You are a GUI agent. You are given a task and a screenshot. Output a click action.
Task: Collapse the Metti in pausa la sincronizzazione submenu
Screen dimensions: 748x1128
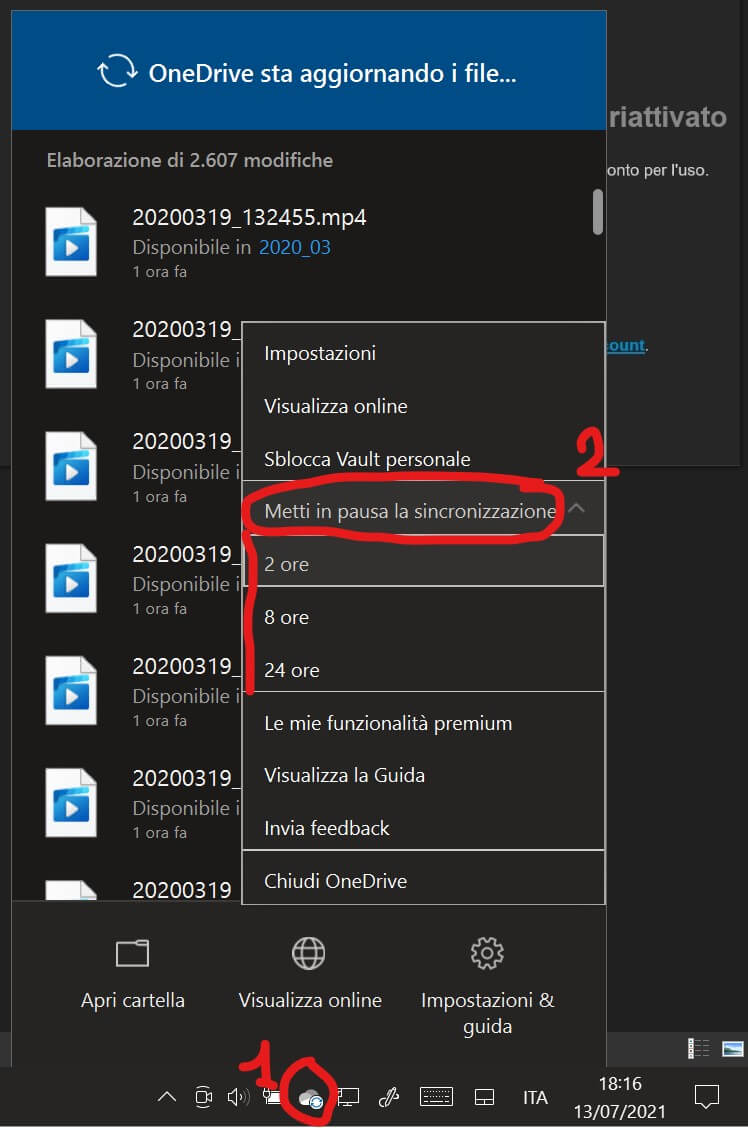point(576,510)
